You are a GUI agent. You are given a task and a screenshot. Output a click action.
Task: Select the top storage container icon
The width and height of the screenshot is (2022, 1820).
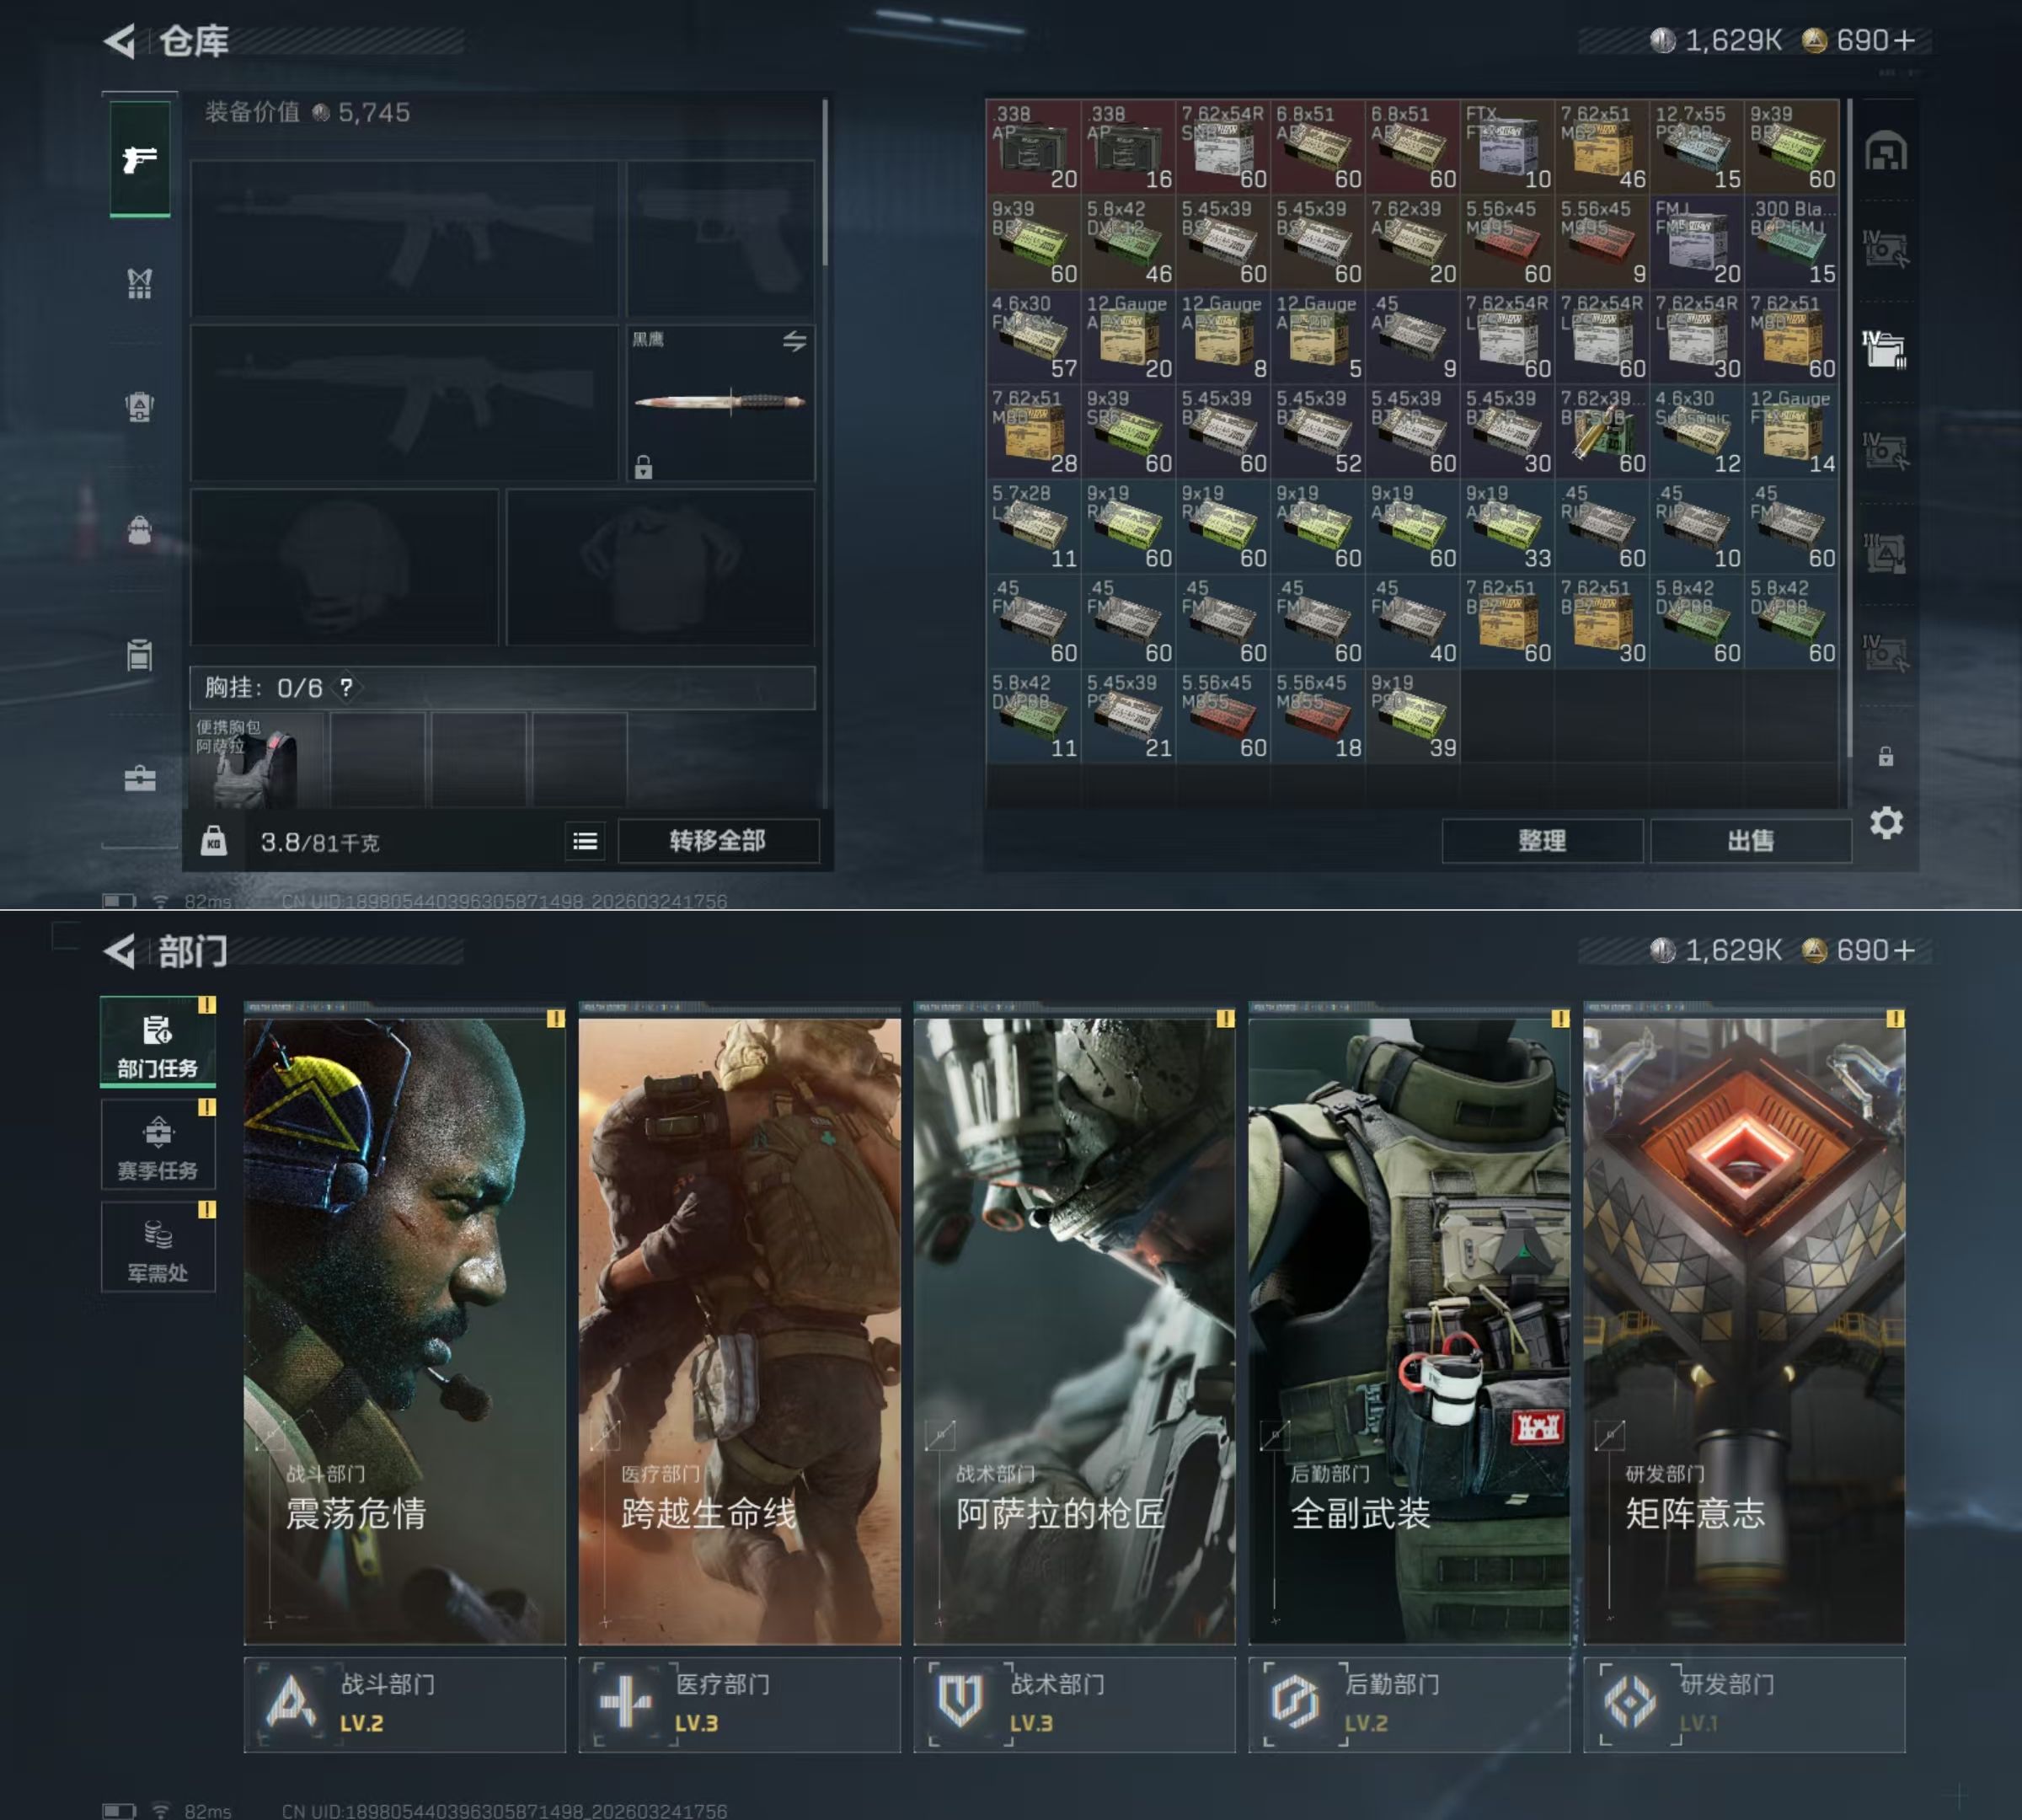pyautogui.click(x=1886, y=152)
